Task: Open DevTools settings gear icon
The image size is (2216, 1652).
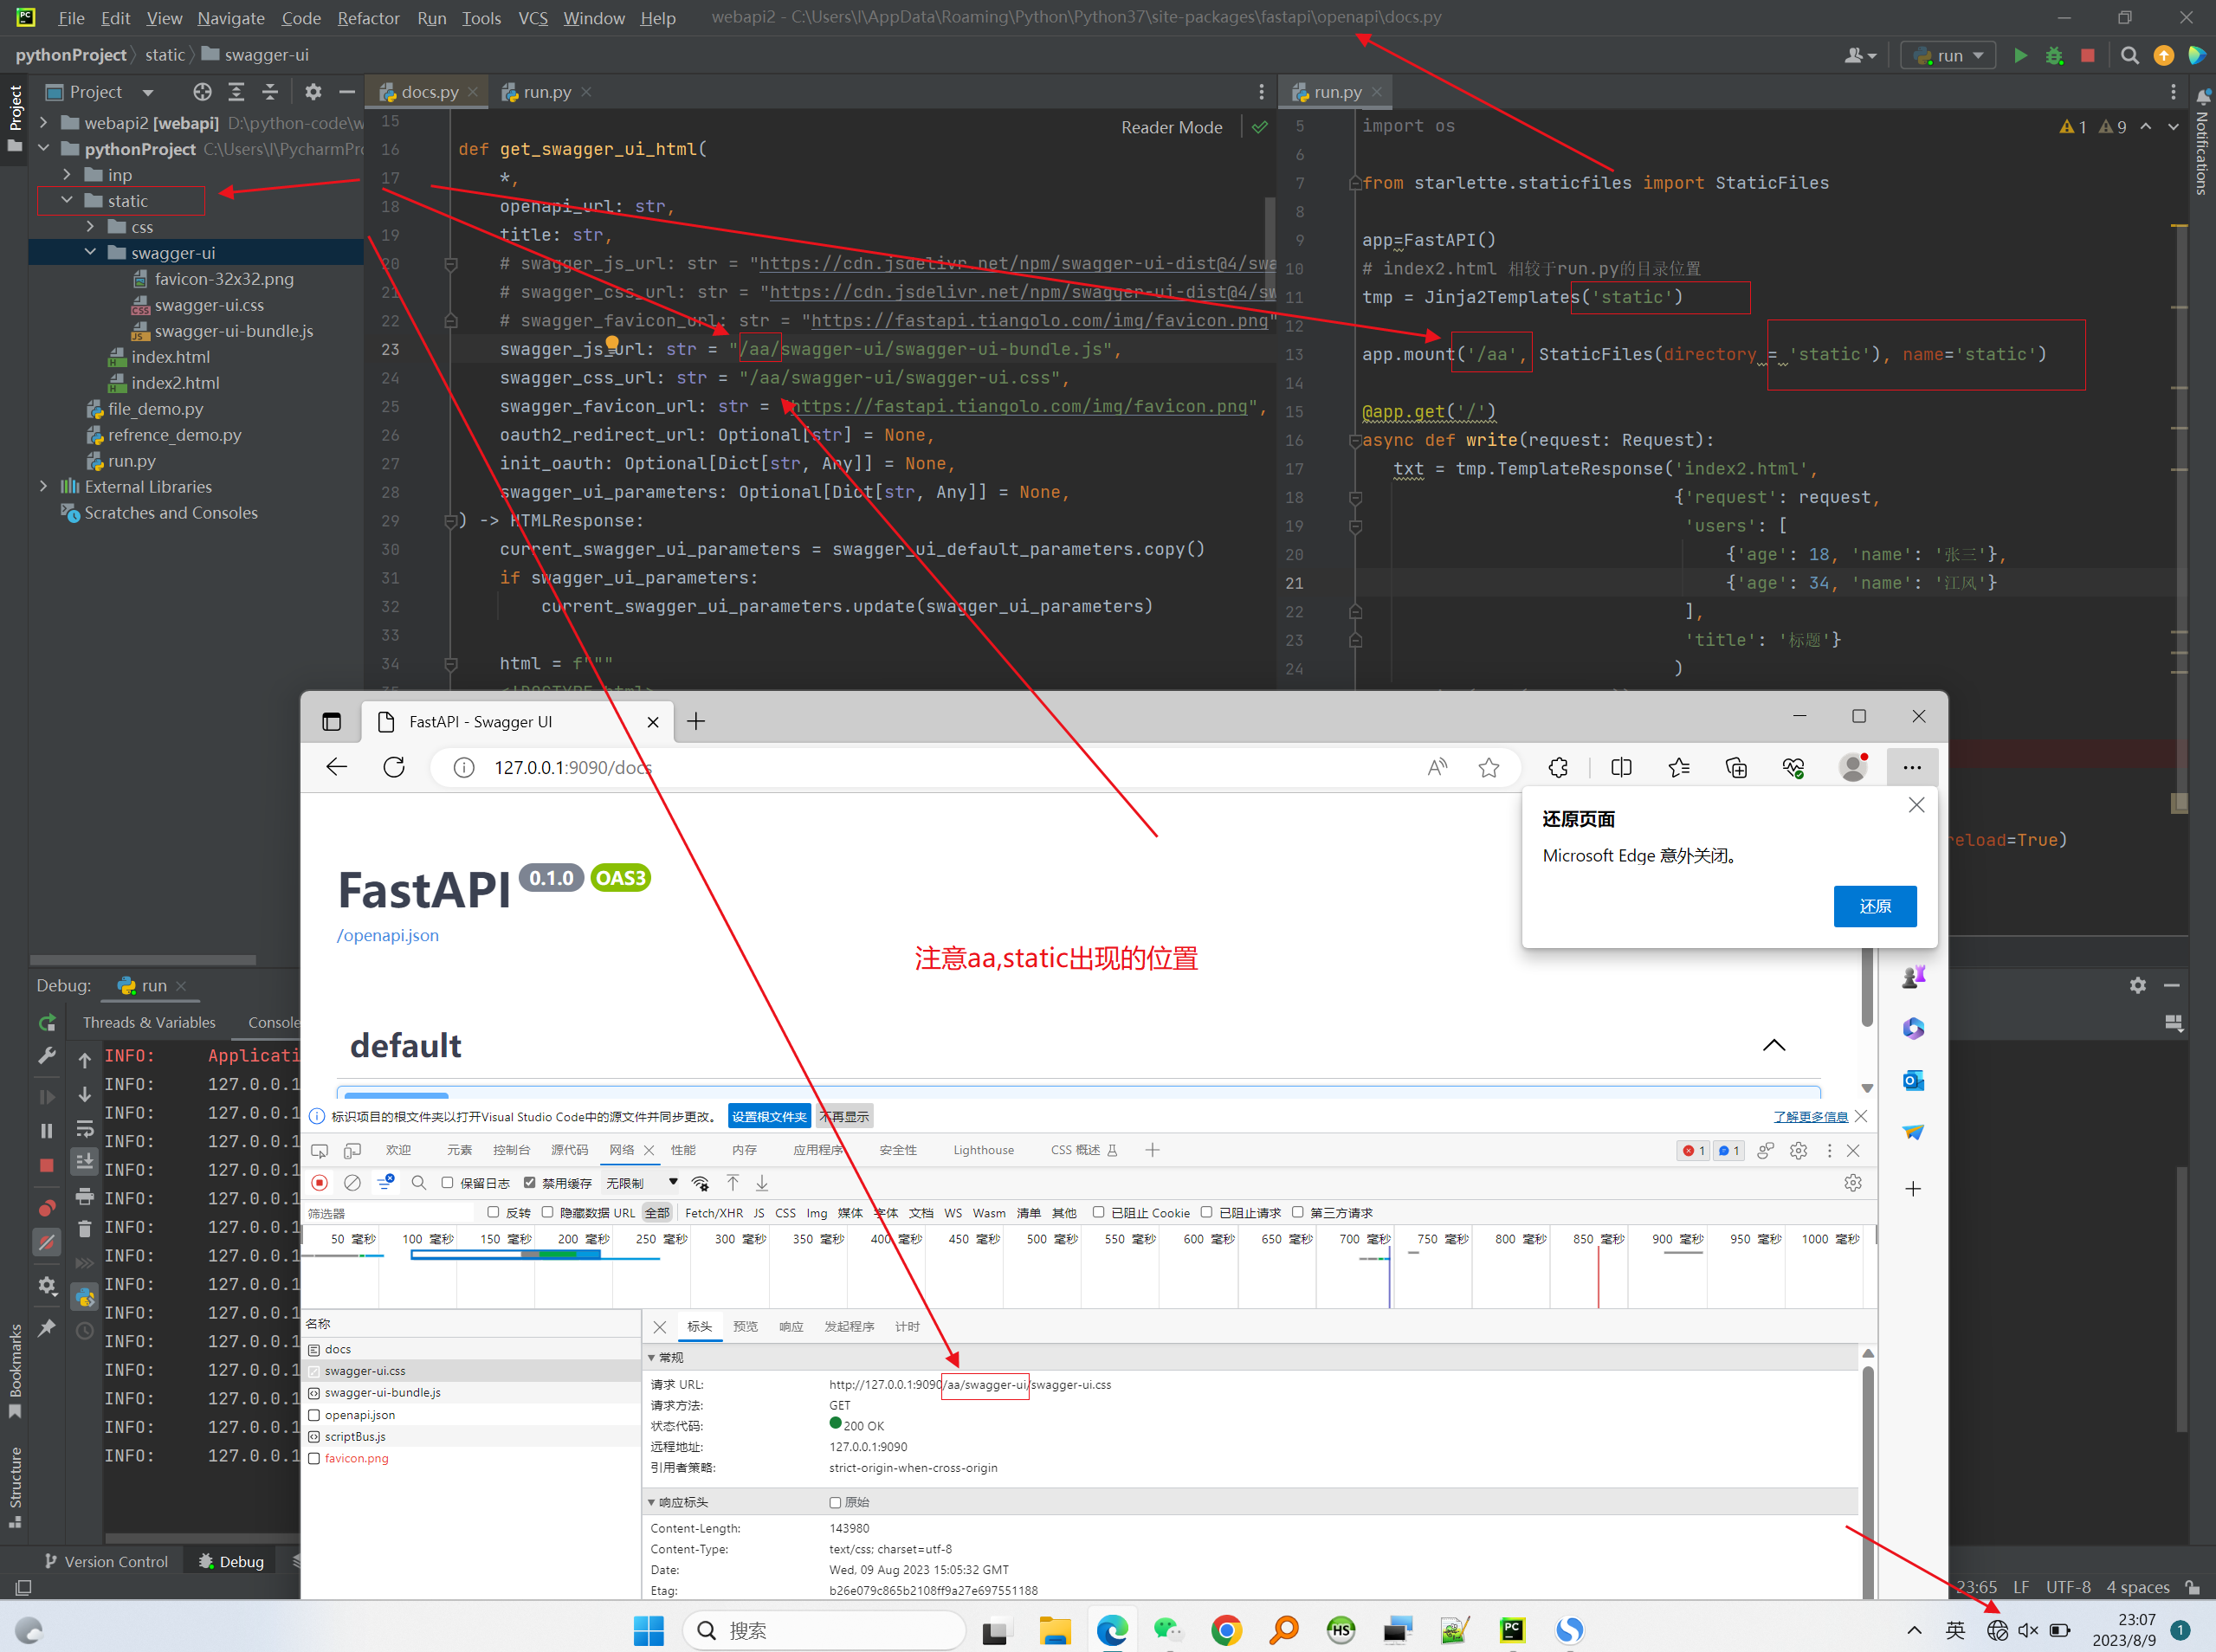Action: coord(1798,1150)
